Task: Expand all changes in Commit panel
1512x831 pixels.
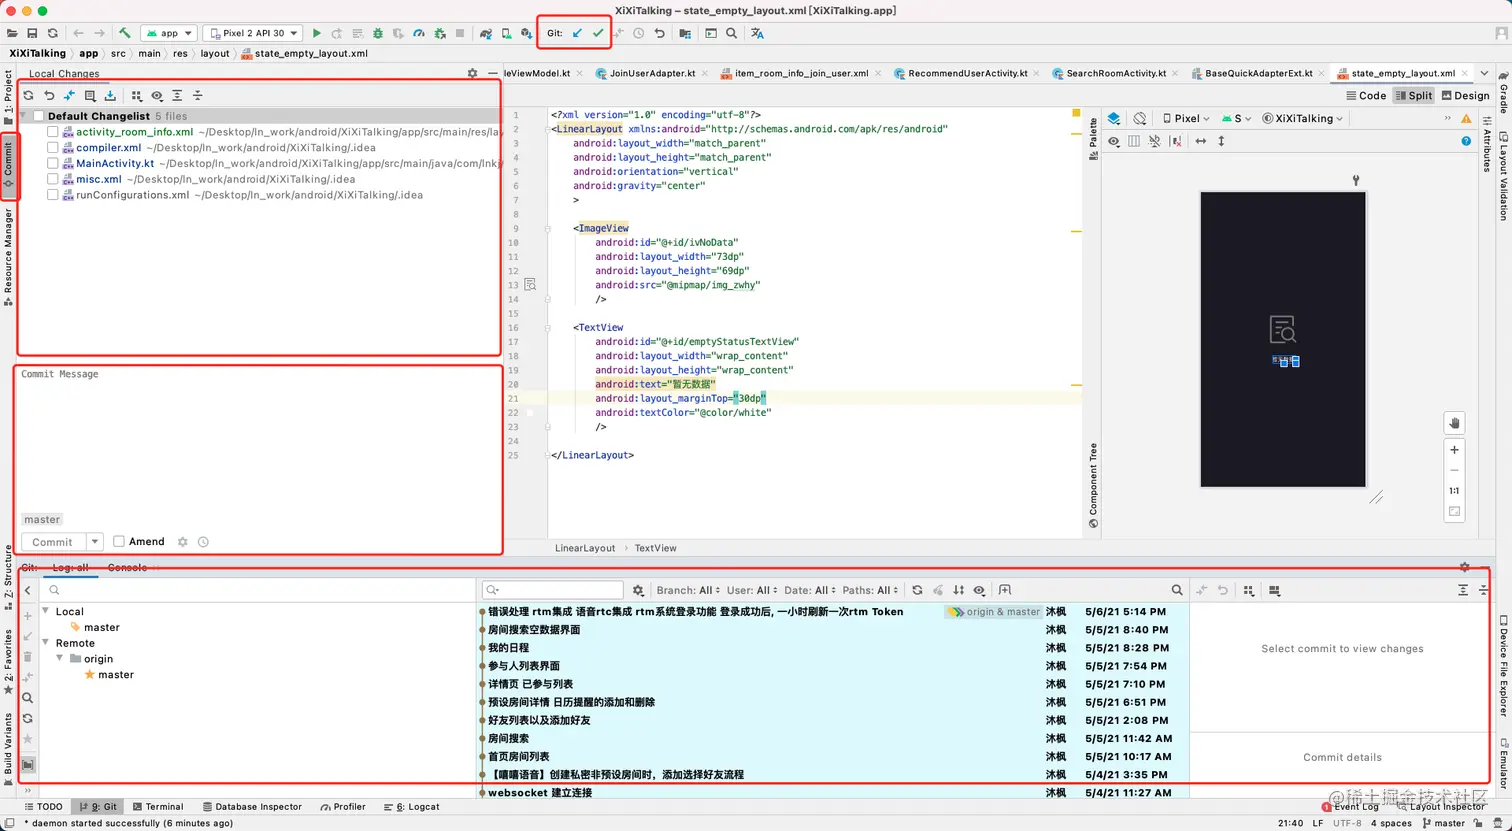Action: (x=177, y=96)
